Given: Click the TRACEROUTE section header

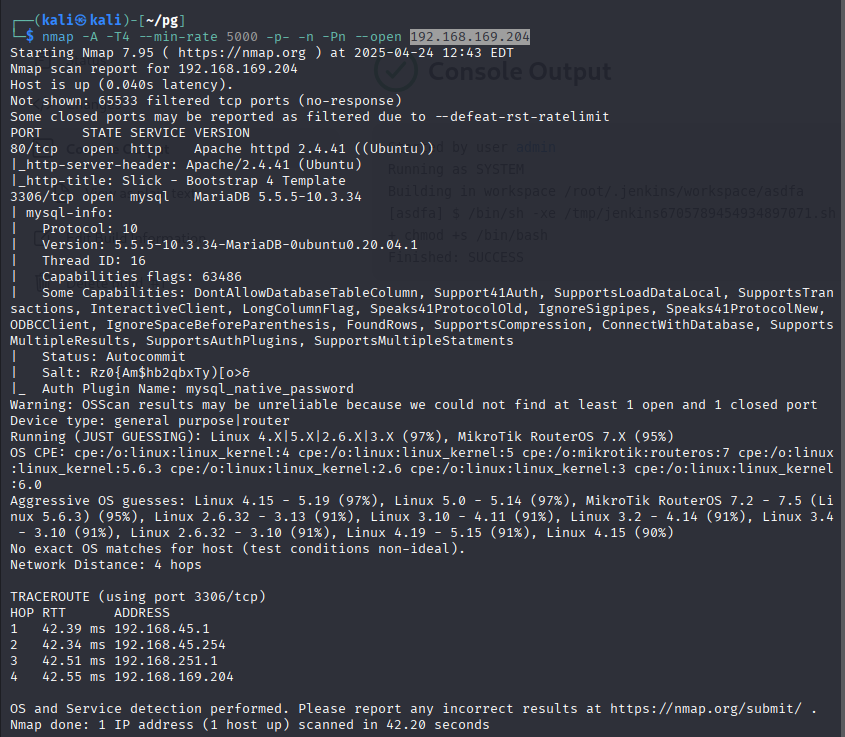Looking at the screenshot, I should coord(54,596).
